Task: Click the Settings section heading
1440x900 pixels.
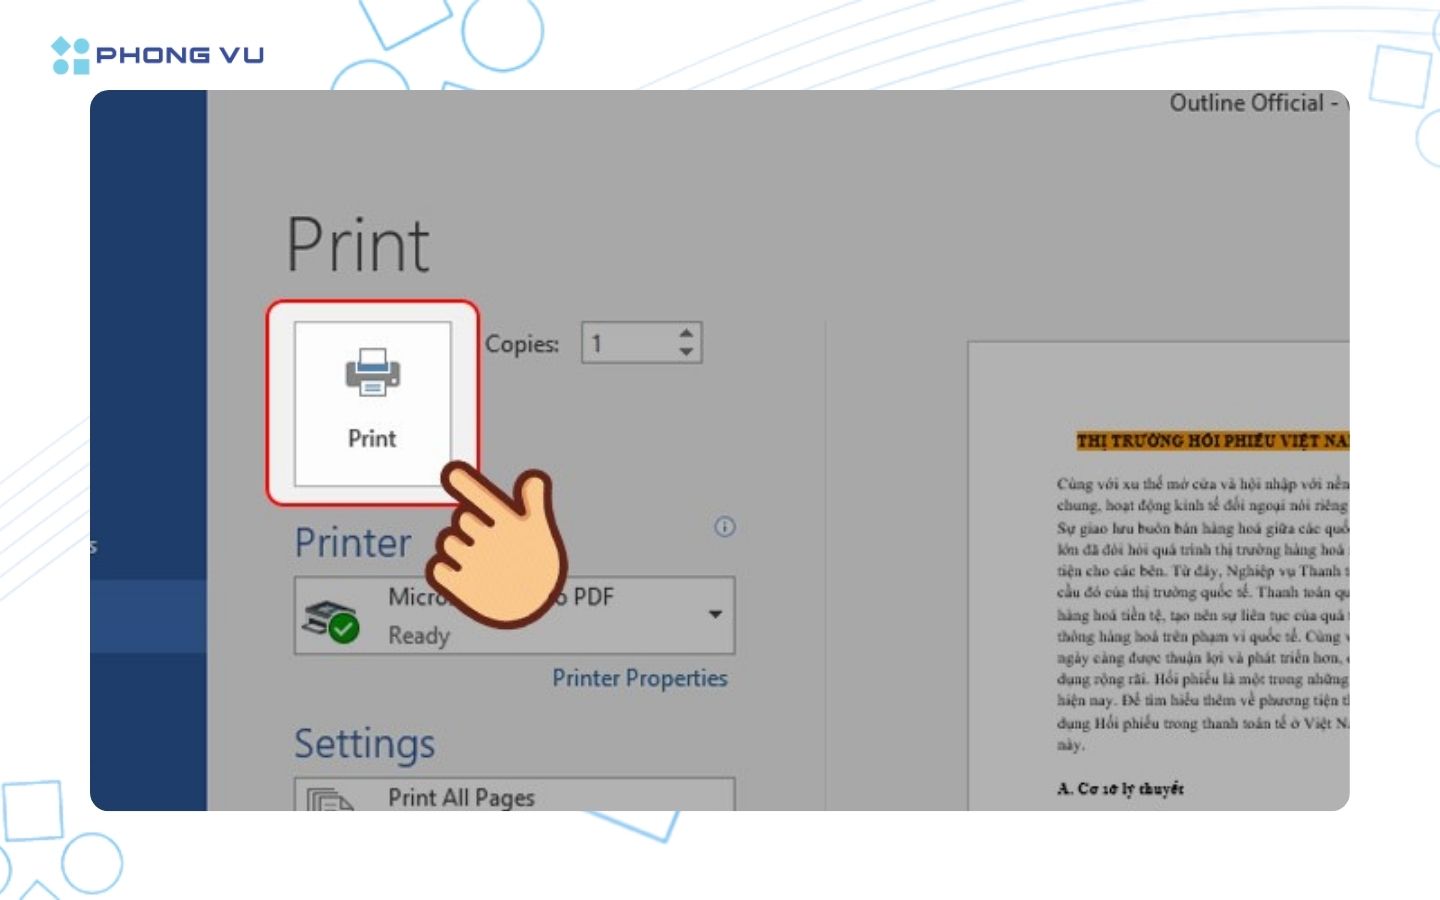Action: coord(365,743)
